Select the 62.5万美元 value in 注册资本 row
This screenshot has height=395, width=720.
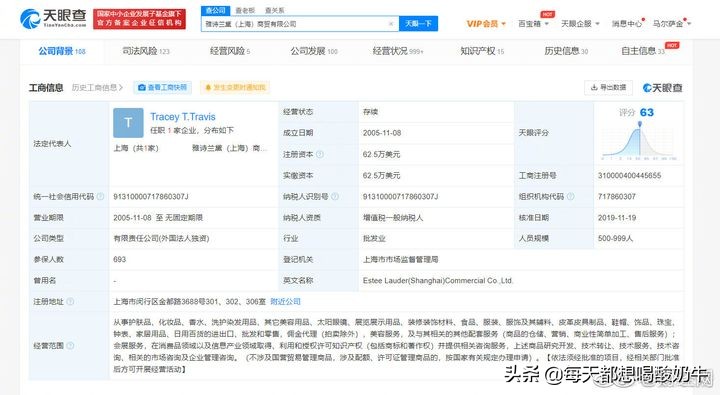coord(381,154)
